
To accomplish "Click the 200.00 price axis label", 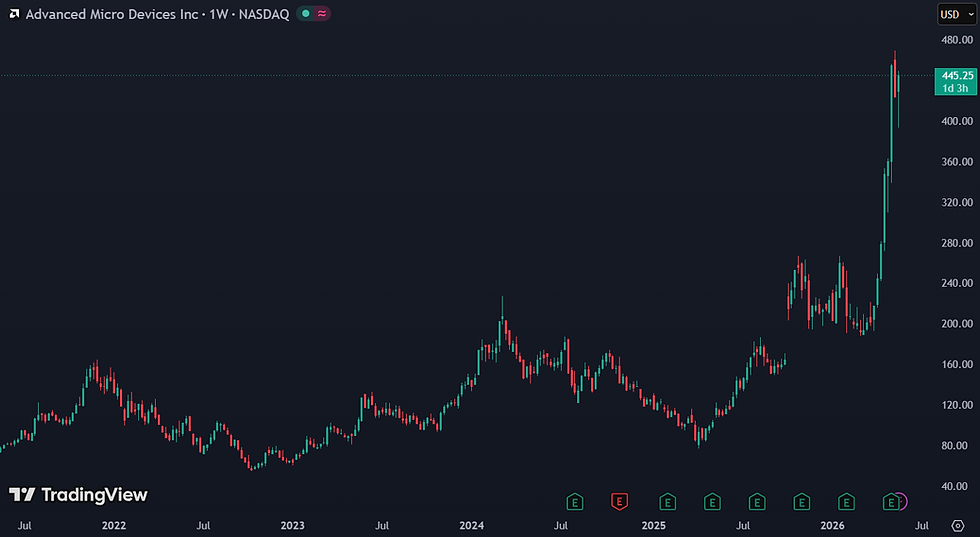I will [x=957, y=324].
